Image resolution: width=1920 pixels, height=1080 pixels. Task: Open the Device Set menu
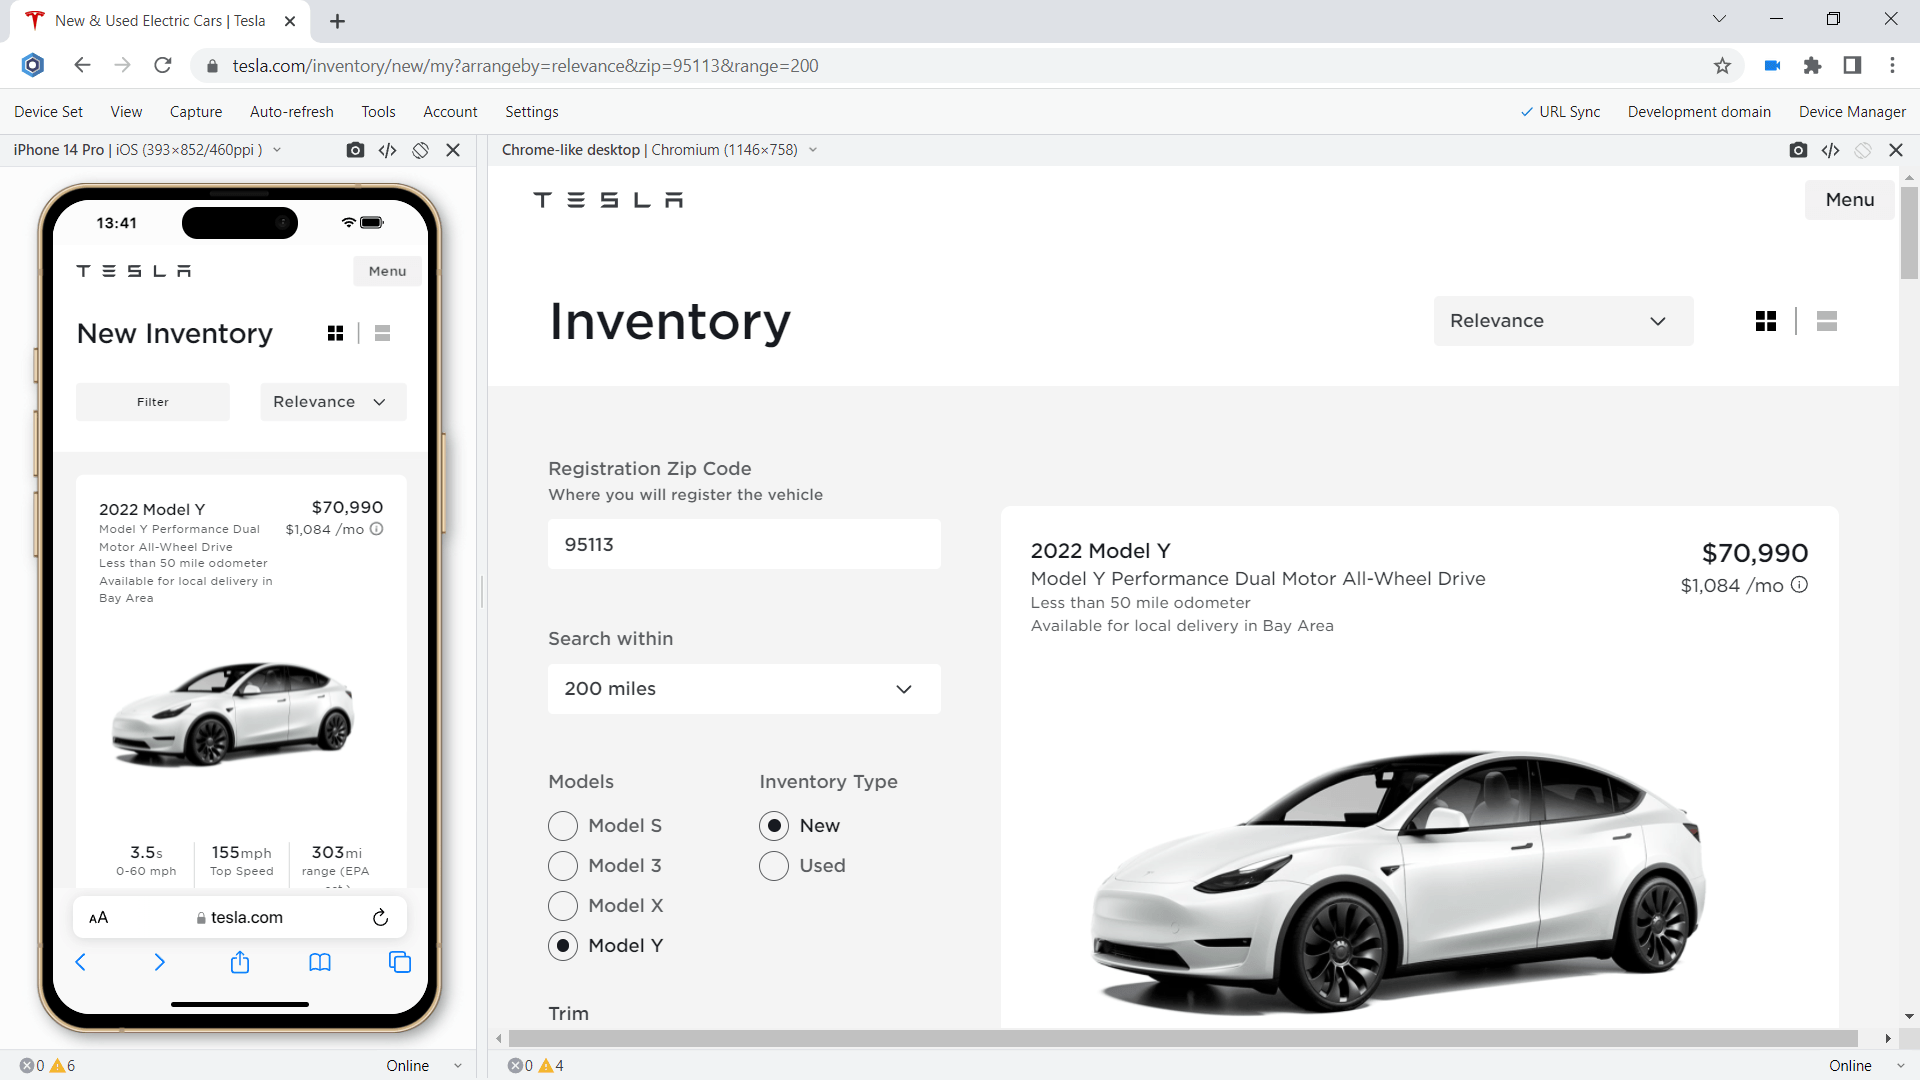click(48, 111)
